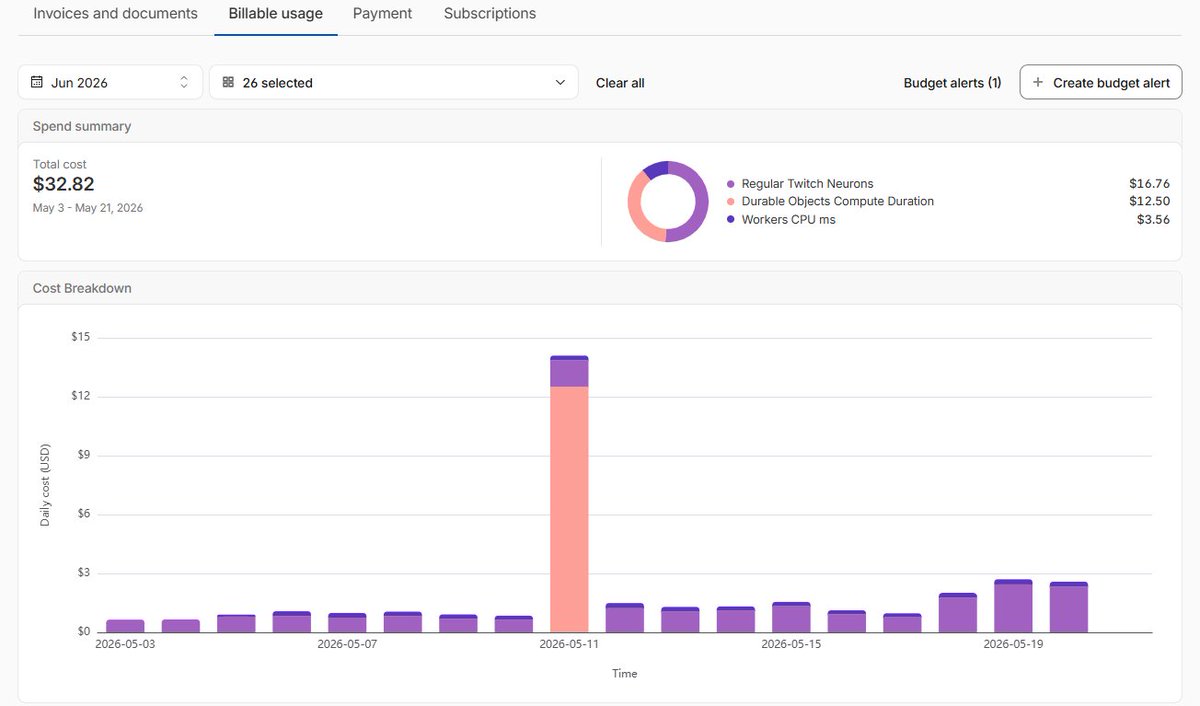Click the calendar icon in the date picker
Viewport: 1200px width, 706px height.
coord(37,83)
